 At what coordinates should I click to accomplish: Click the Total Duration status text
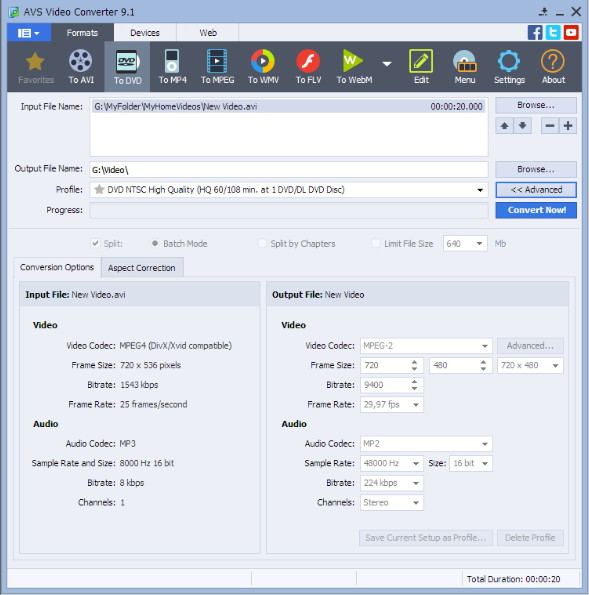513,579
